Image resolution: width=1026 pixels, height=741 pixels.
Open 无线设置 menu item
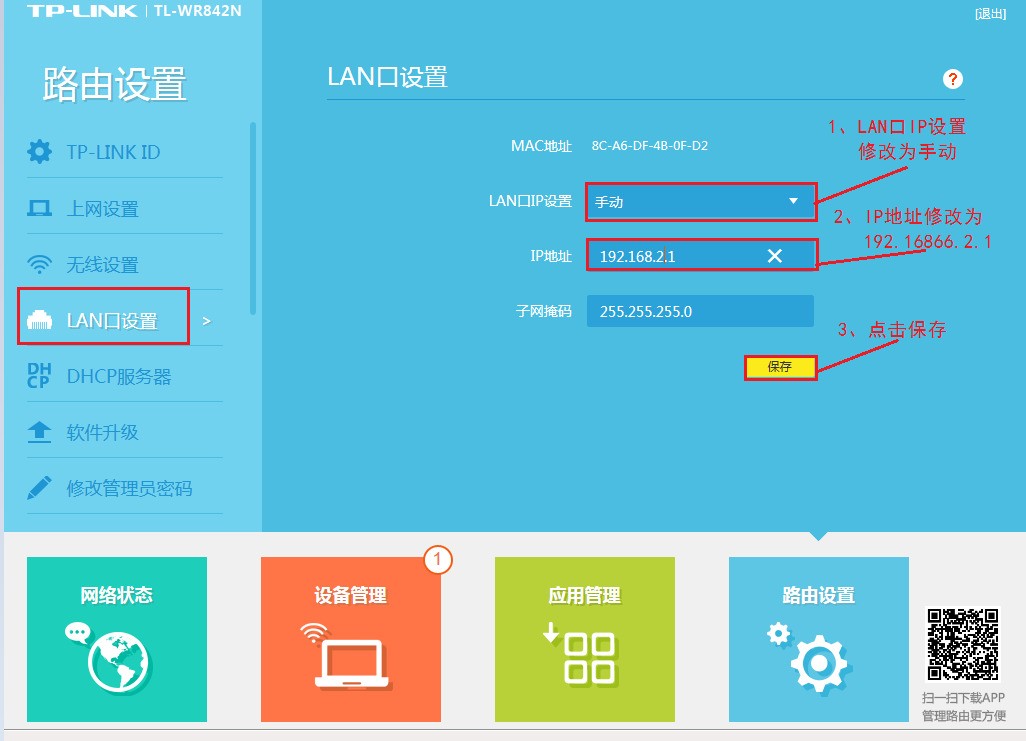tap(124, 264)
